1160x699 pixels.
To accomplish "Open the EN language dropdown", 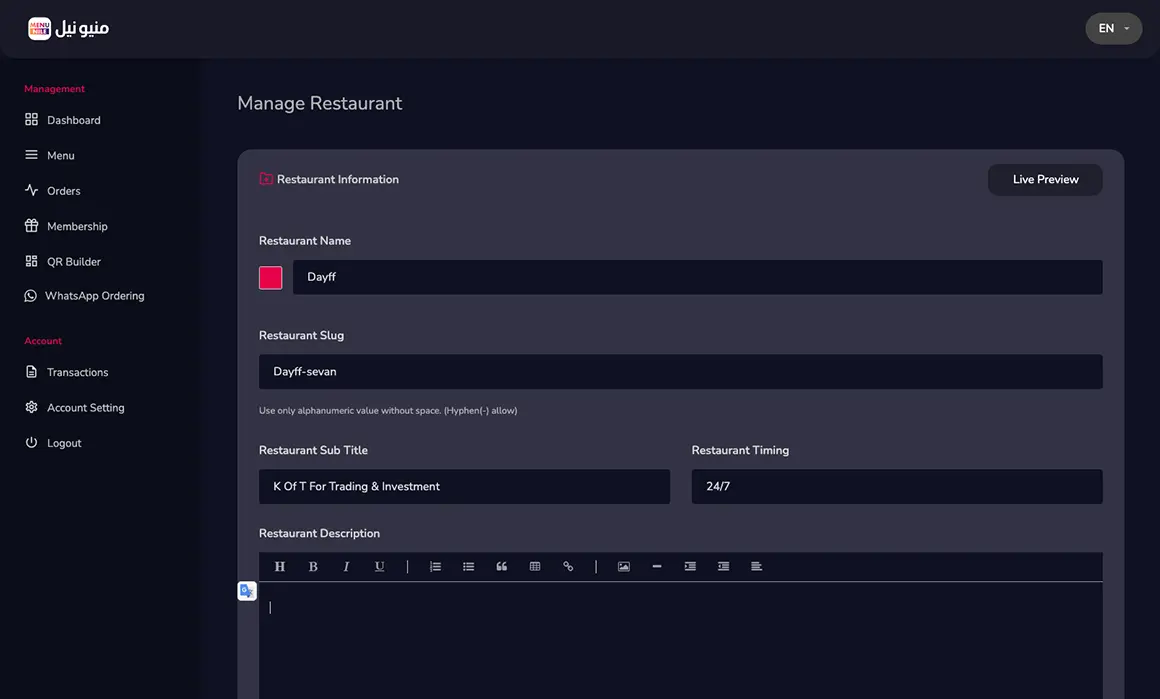I will point(1113,29).
